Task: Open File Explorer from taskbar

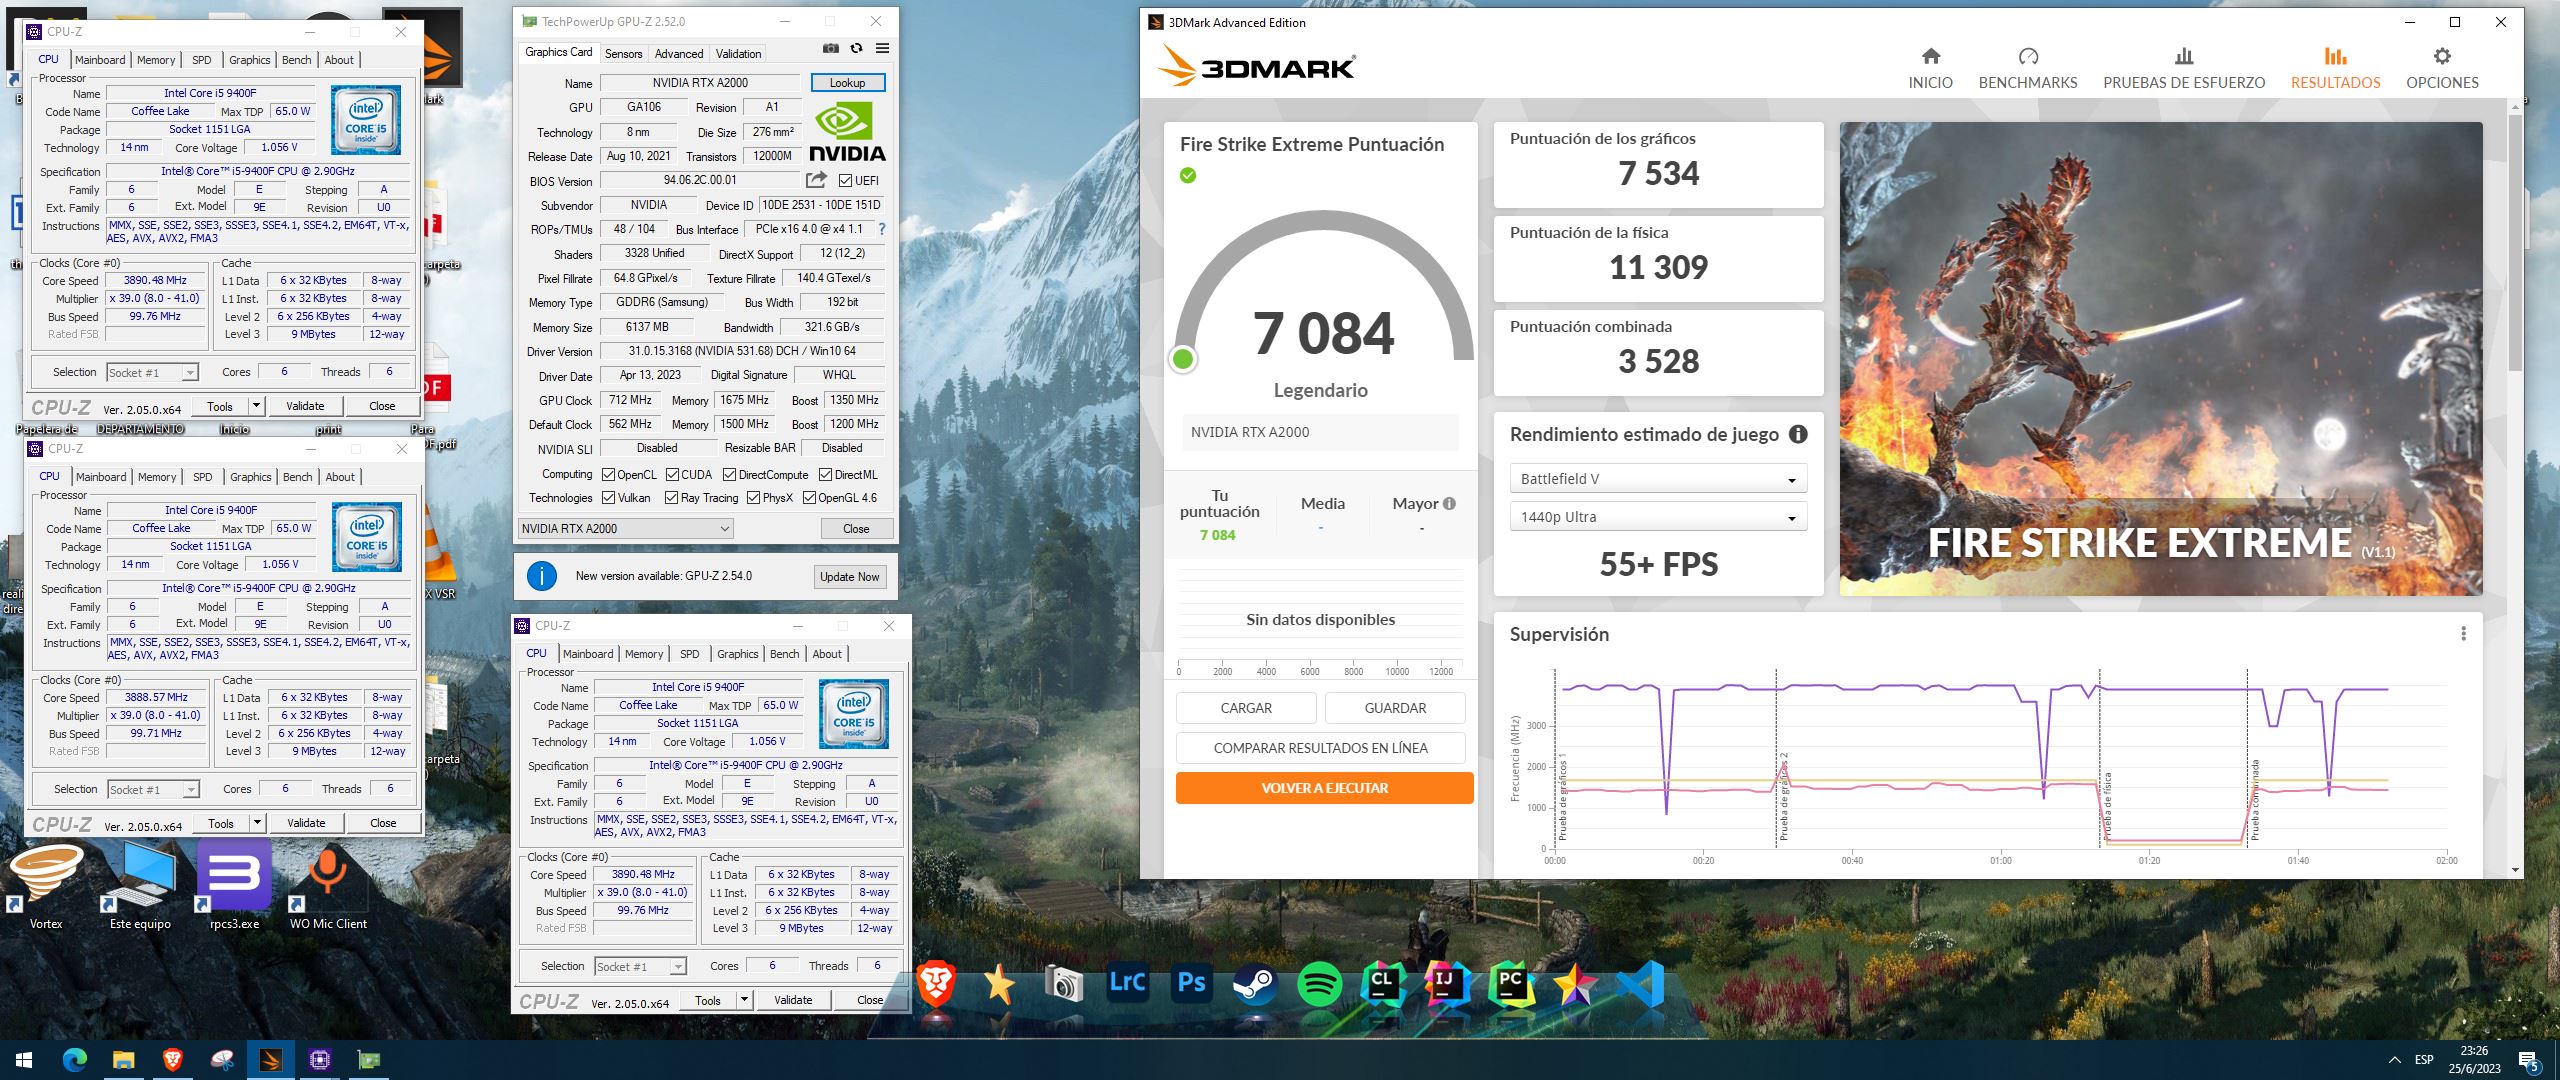Action: [x=123, y=1060]
